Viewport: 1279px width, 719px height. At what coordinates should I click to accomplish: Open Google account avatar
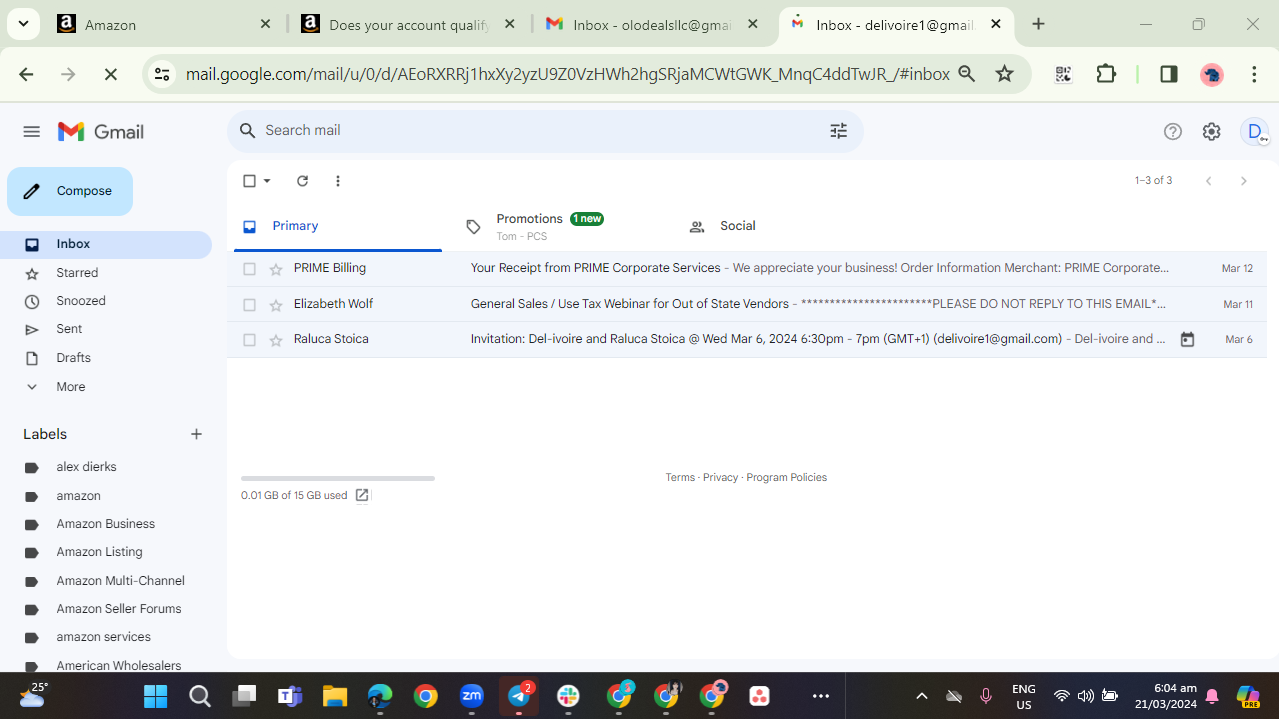(x=1254, y=131)
